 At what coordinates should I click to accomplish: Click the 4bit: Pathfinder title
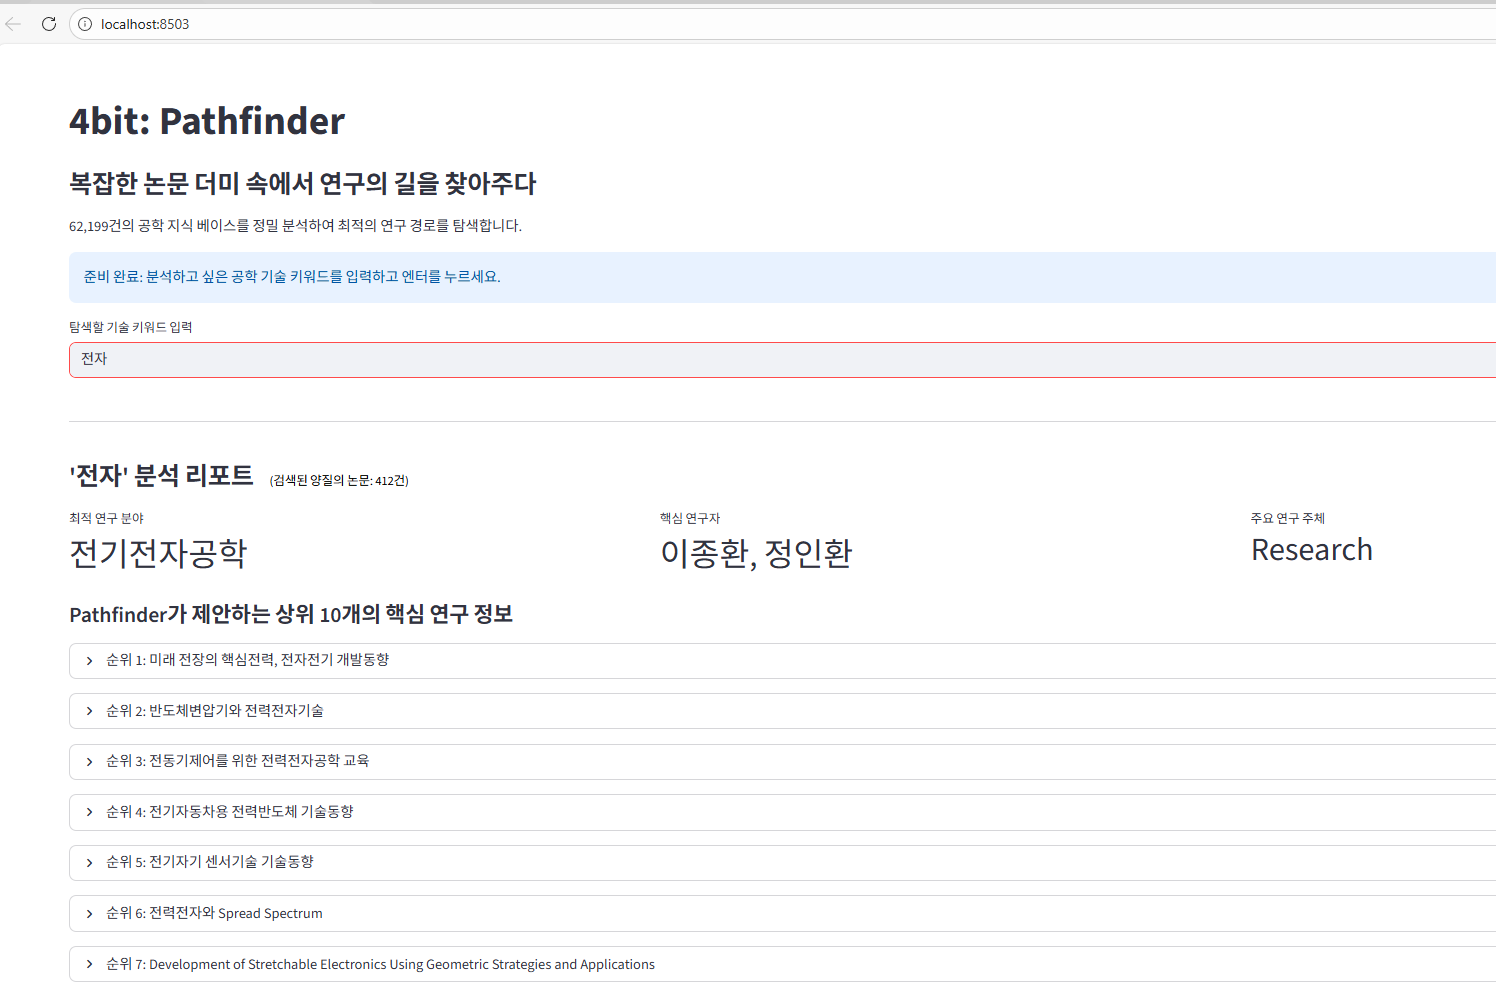click(x=207, y=121)
